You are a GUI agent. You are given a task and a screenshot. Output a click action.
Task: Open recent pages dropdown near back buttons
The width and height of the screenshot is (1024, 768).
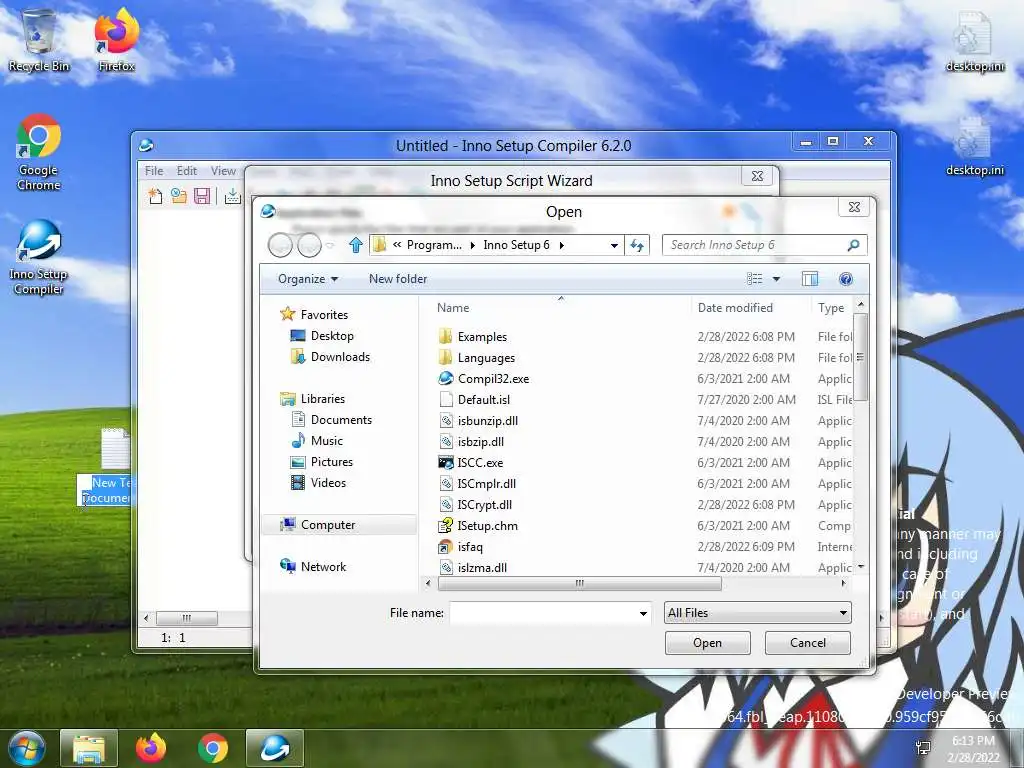pos(330,246)
